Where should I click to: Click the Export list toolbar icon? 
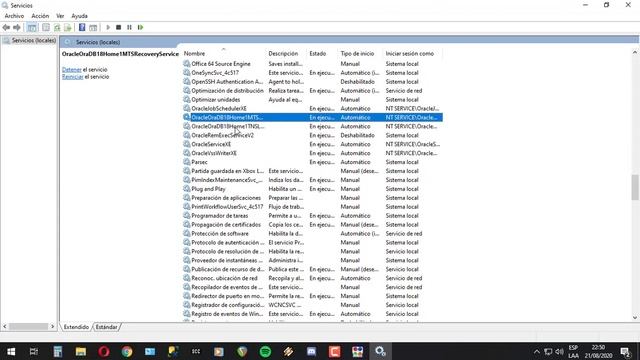pos(68,27)
